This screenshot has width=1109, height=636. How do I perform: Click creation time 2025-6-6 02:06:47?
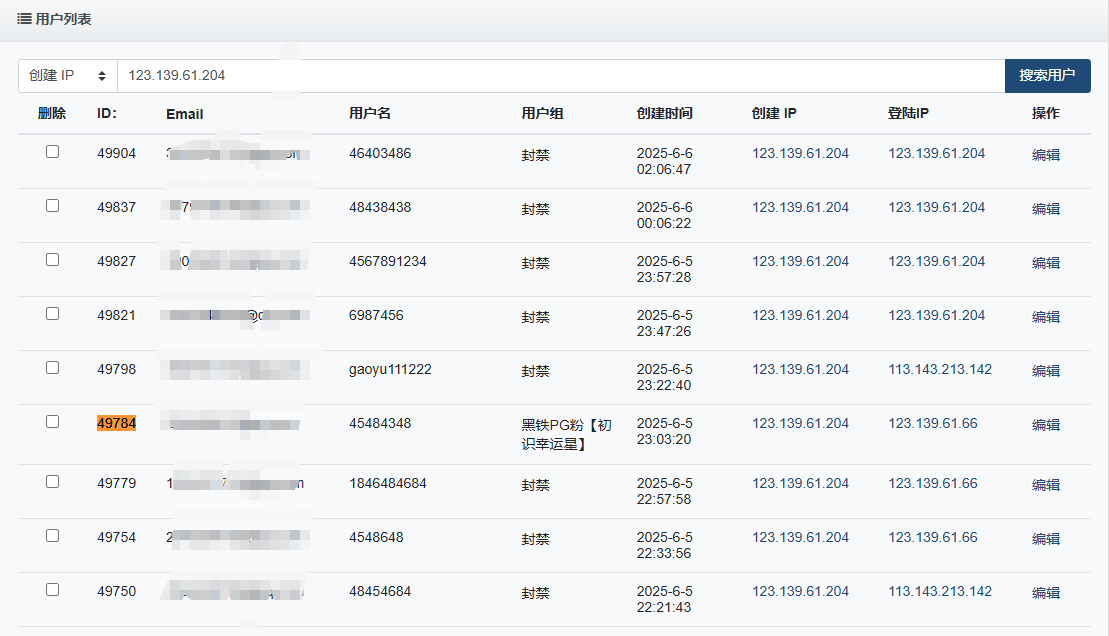[664, 161]
